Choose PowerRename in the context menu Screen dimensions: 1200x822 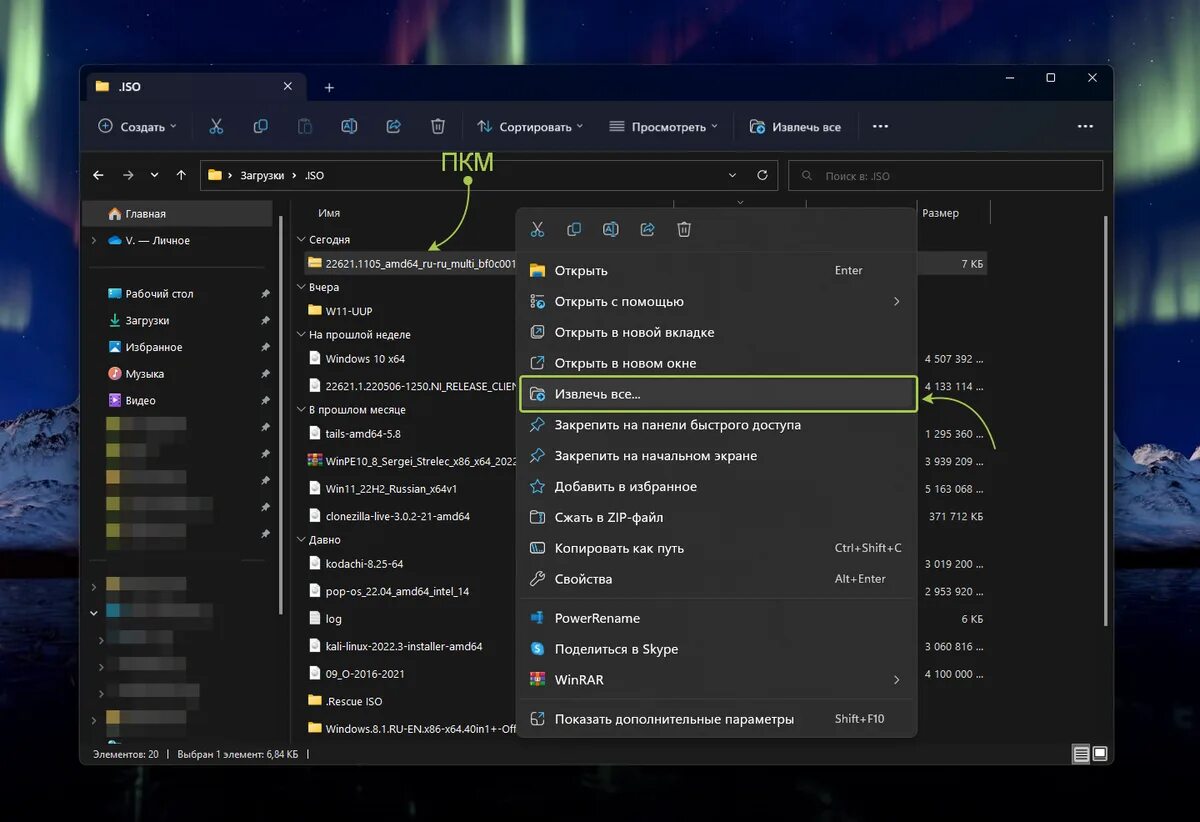(716, 618)
